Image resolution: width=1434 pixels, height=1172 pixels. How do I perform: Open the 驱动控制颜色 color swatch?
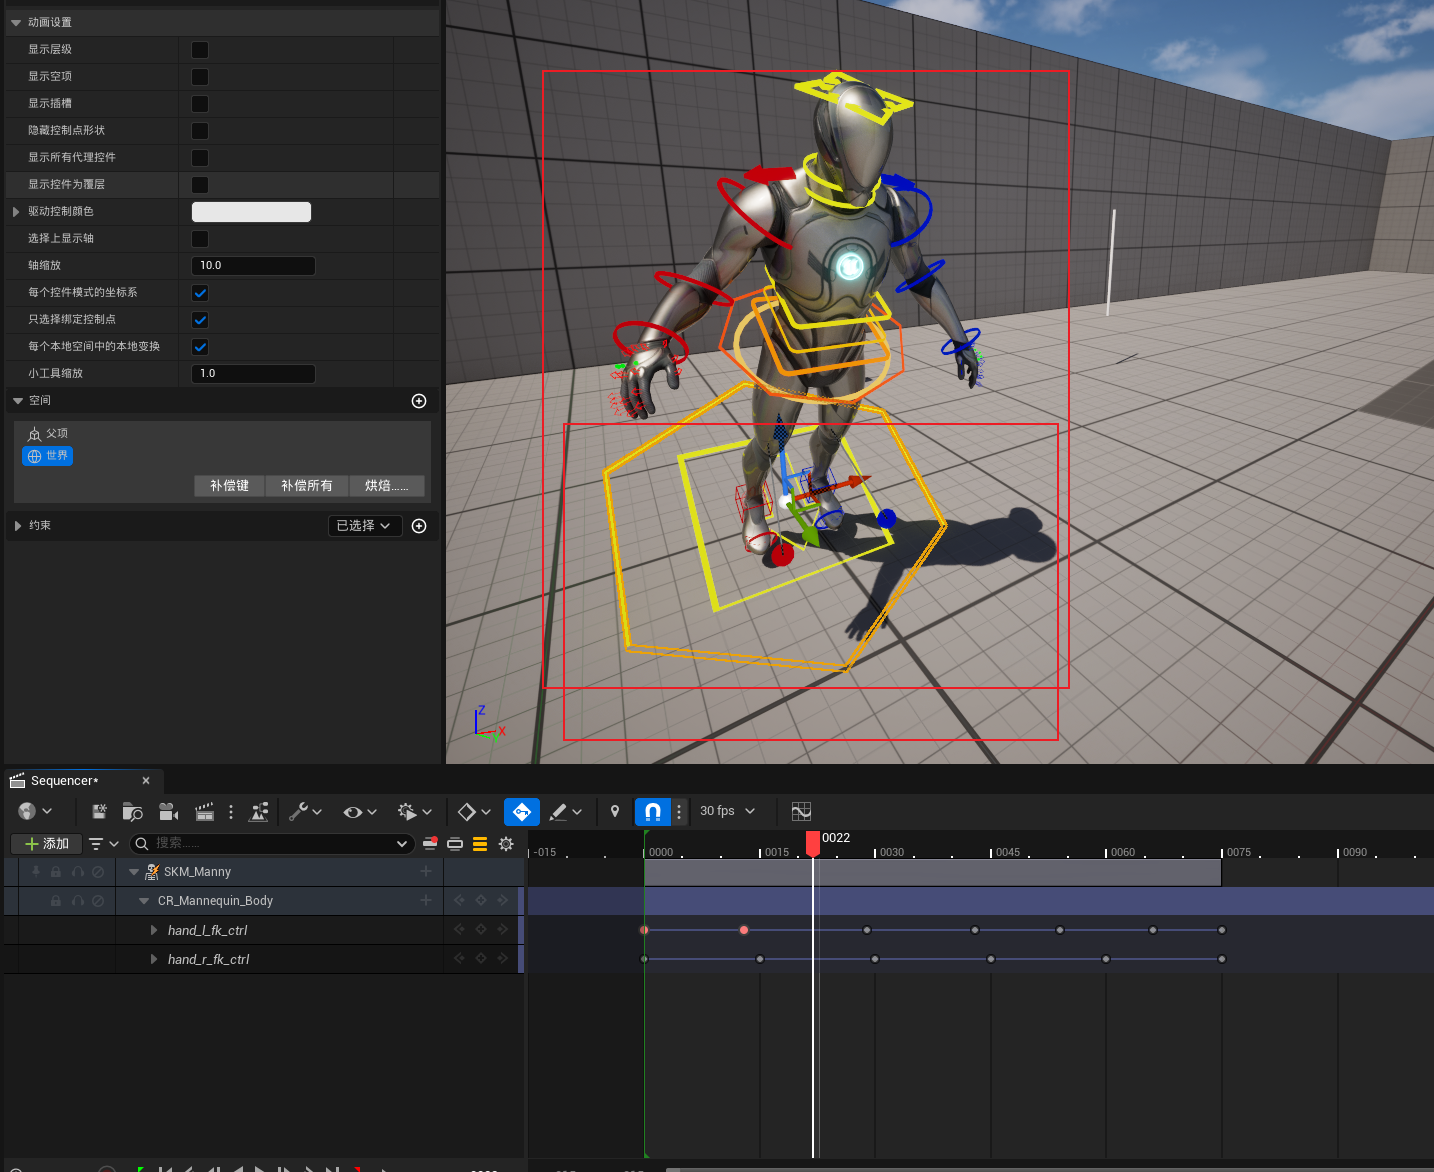pyautogui.click(x=251, y=212)
